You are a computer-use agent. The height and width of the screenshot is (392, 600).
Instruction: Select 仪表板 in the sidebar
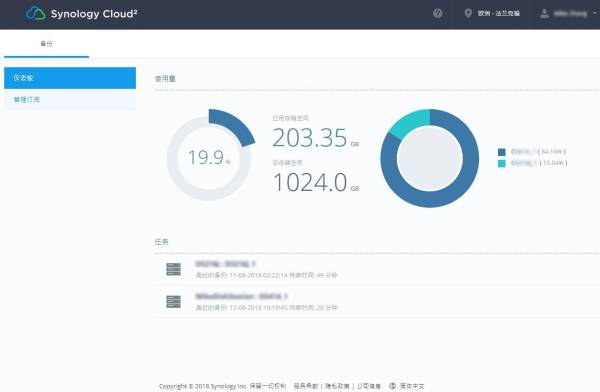pos(70,78)
